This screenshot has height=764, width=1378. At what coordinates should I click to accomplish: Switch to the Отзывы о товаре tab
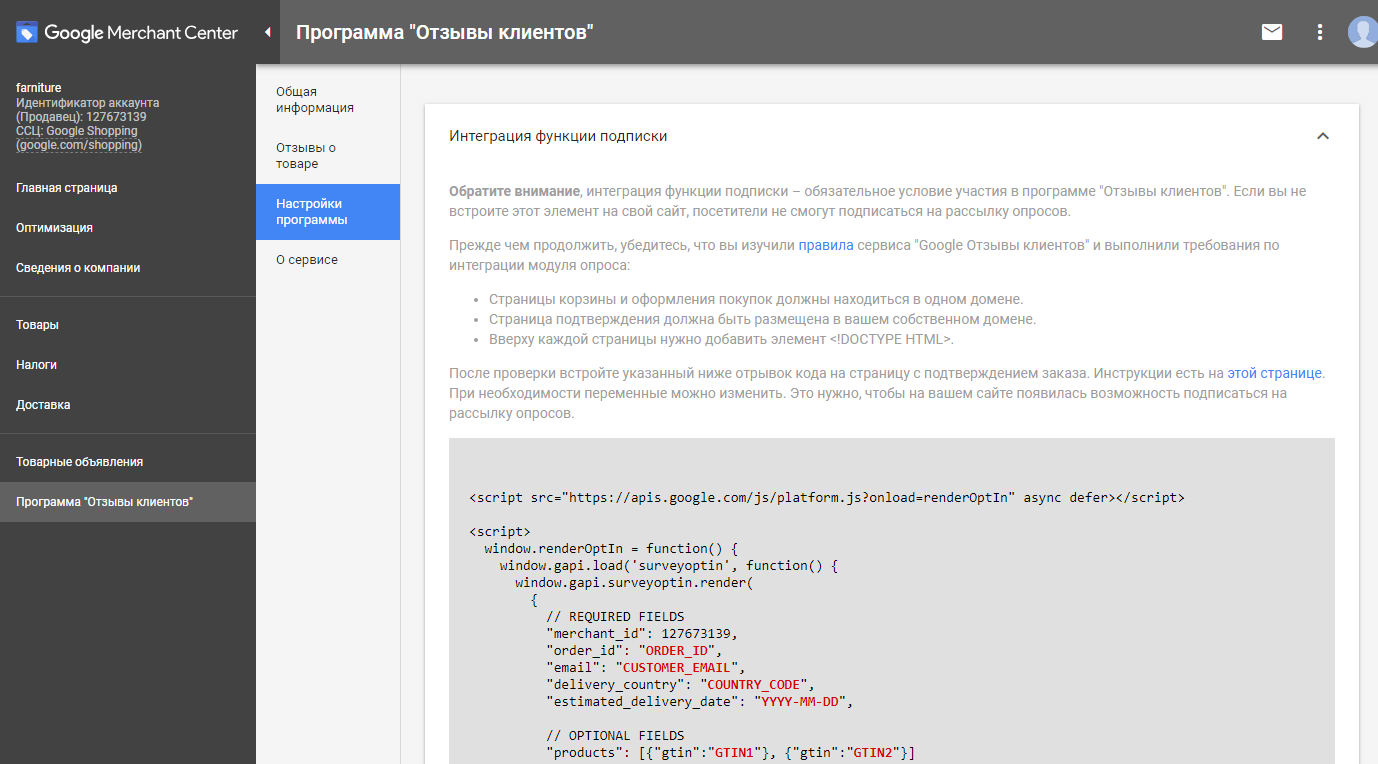306,156
